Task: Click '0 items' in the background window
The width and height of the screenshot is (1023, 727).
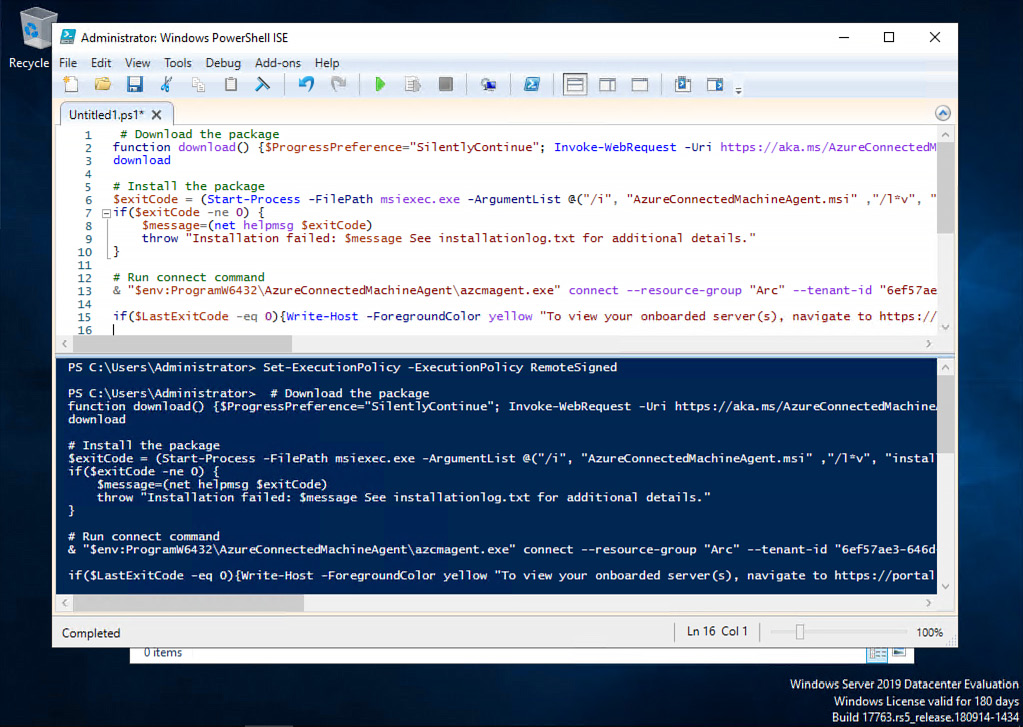Action: (x=162, y=653)
